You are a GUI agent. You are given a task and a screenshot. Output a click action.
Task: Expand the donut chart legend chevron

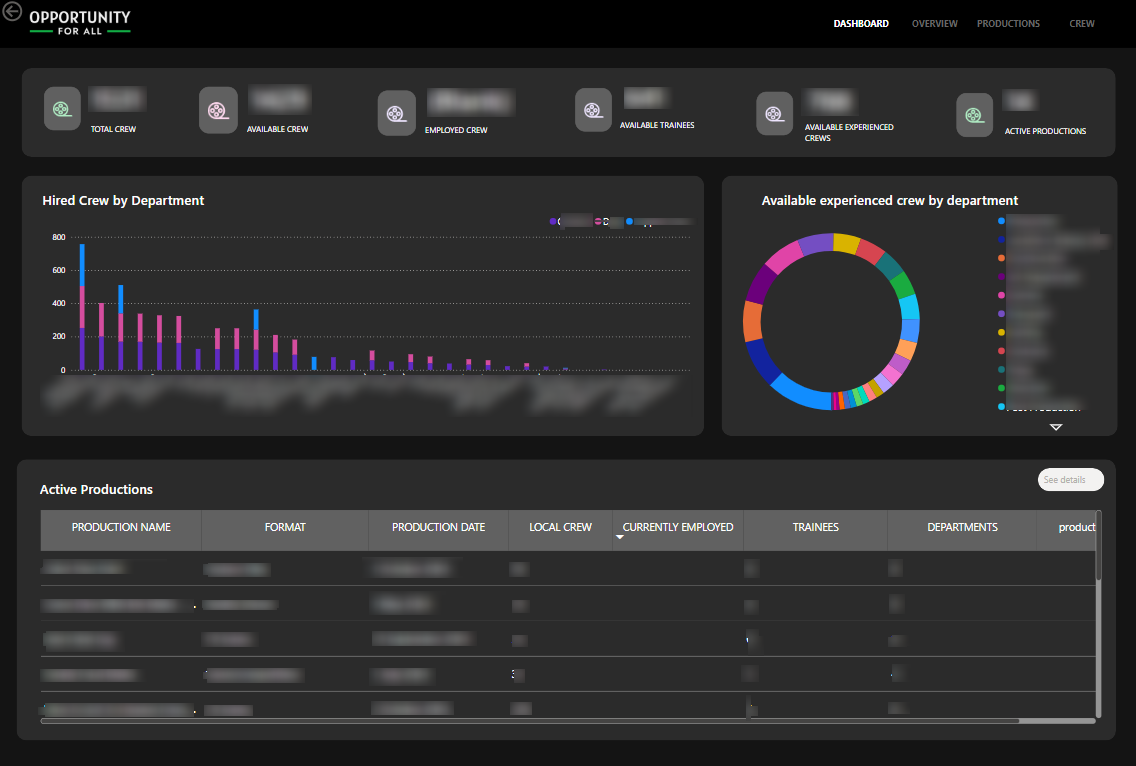tap(1056, 426)
